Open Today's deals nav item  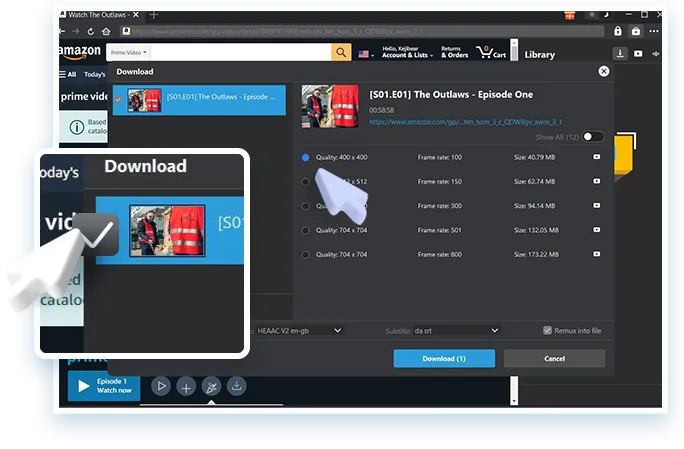point(94,75)
